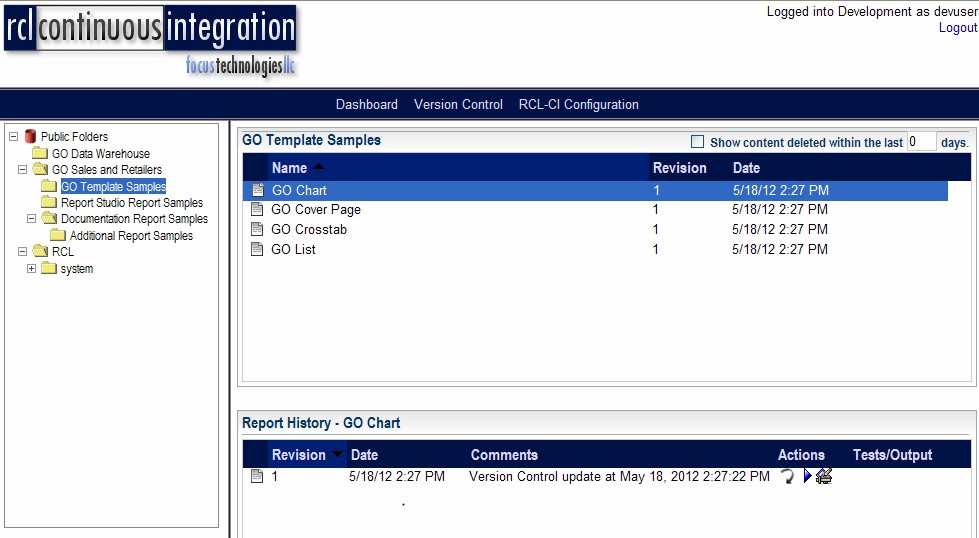Select the RCL folder label
The image size is (979, 538).
point(62,252)
